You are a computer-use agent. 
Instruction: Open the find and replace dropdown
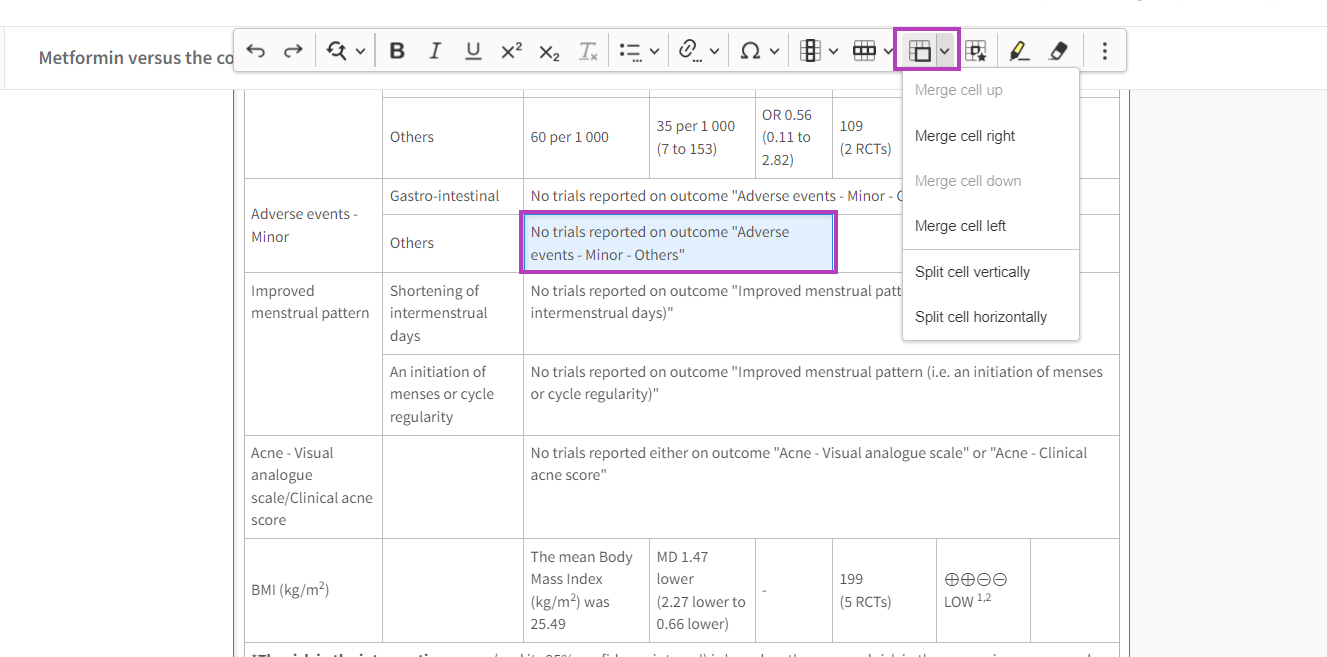[346, 51]
